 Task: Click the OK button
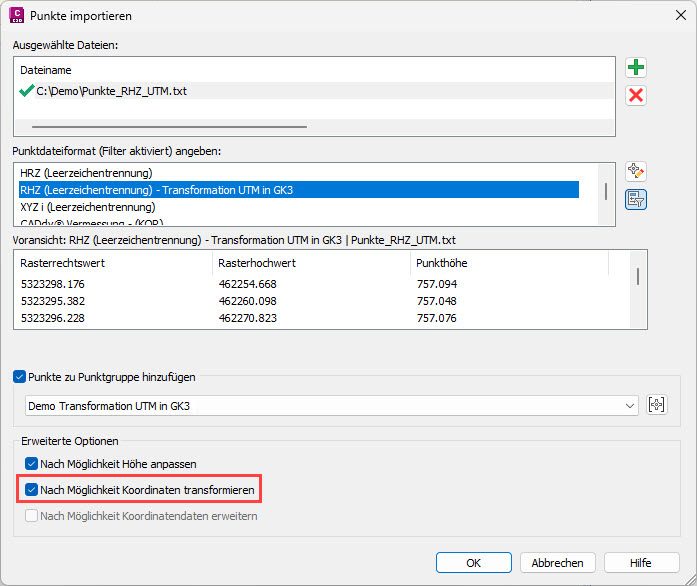click(x=476, y=562)
